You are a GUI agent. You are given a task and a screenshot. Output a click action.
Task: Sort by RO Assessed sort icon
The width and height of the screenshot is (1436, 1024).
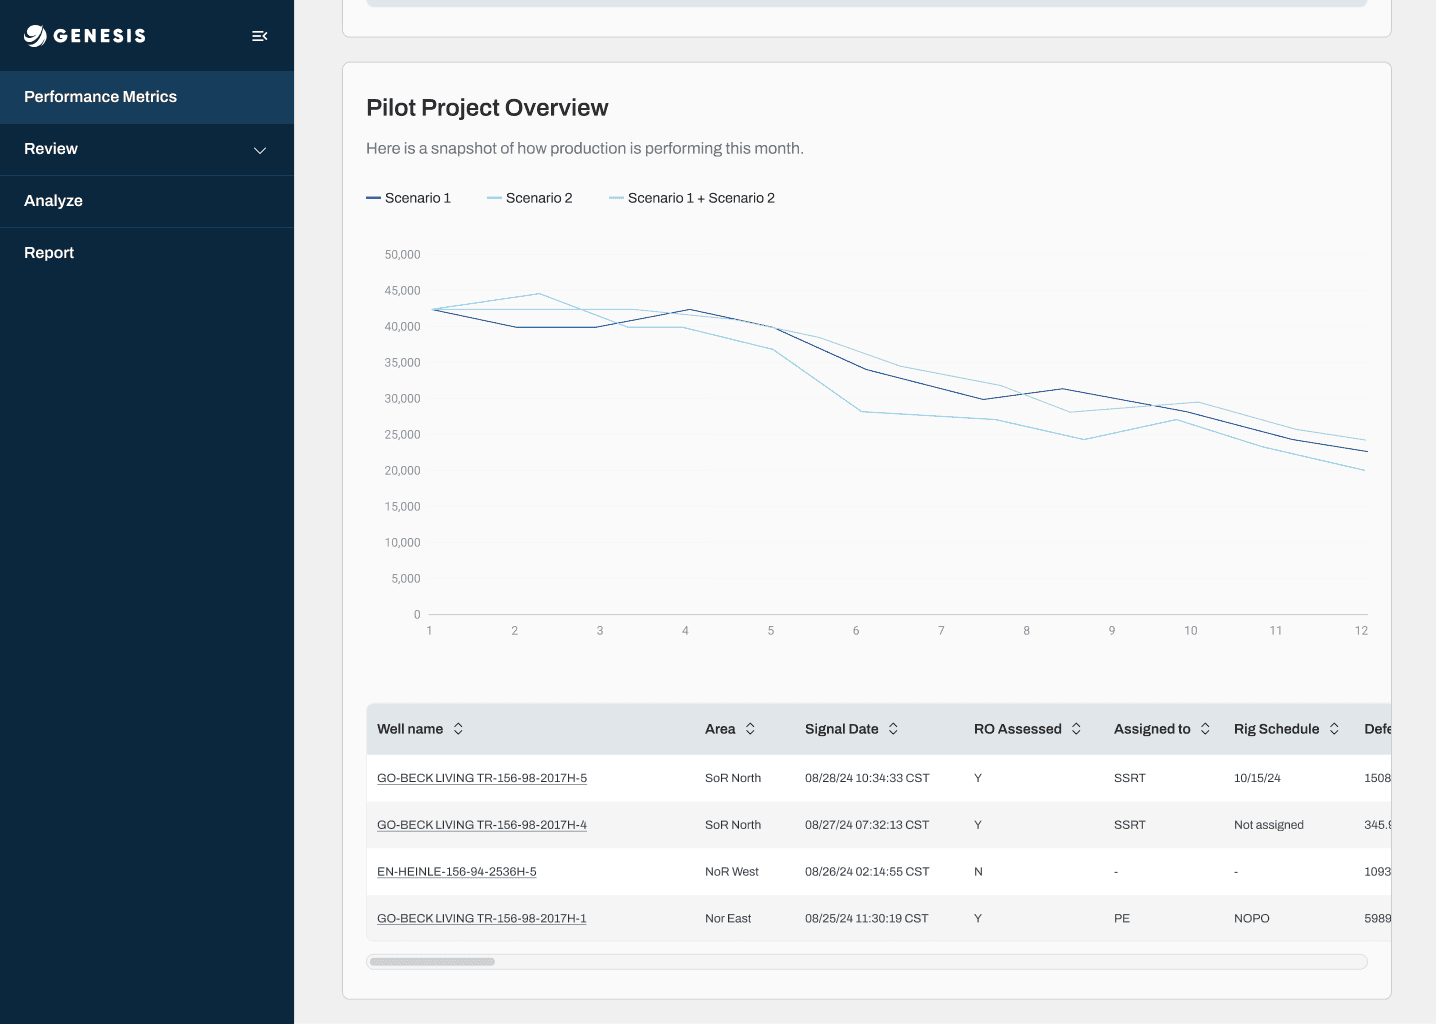point(1076,729)
